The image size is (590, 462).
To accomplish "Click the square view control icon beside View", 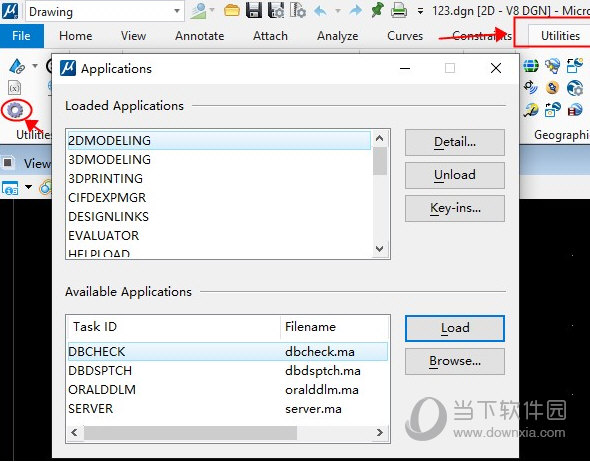I will coord(8,163).
